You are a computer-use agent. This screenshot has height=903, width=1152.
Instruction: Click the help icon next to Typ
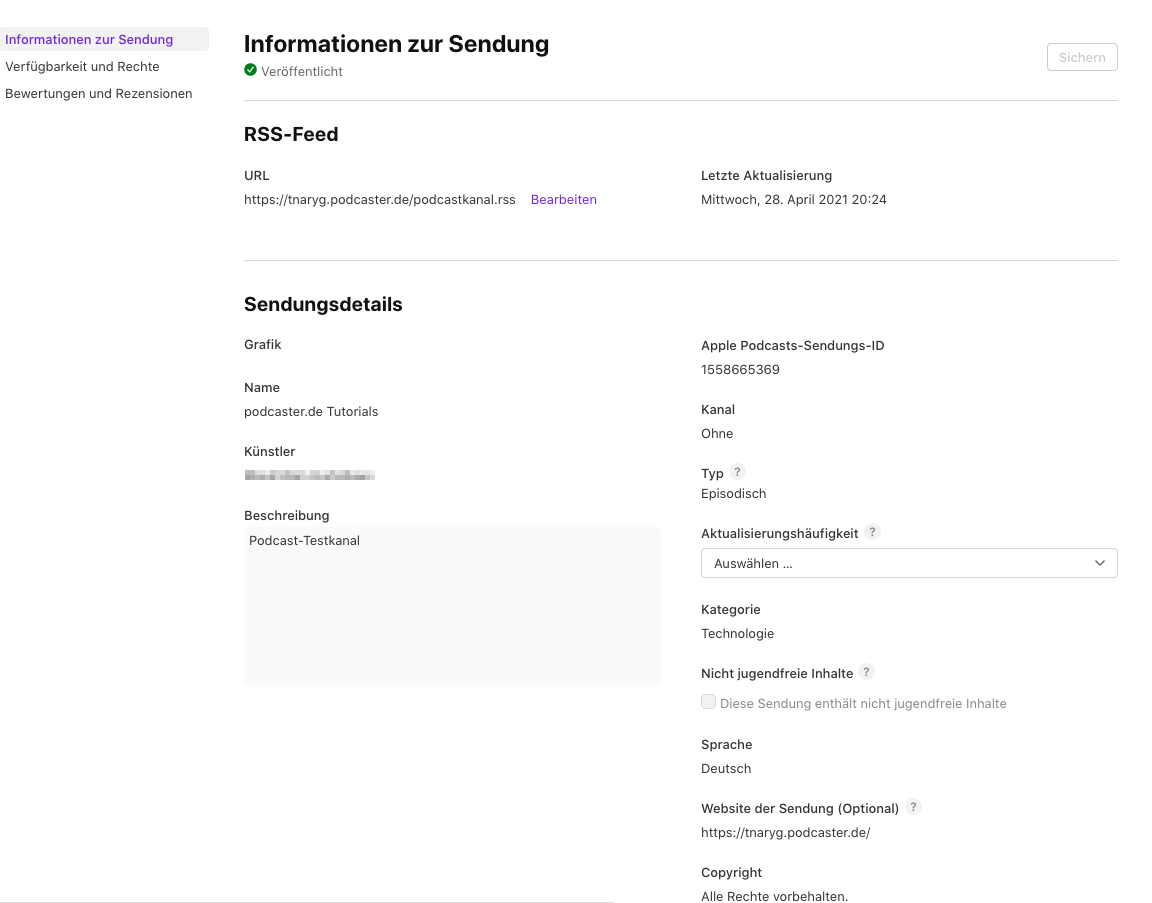tap(737, 472)
